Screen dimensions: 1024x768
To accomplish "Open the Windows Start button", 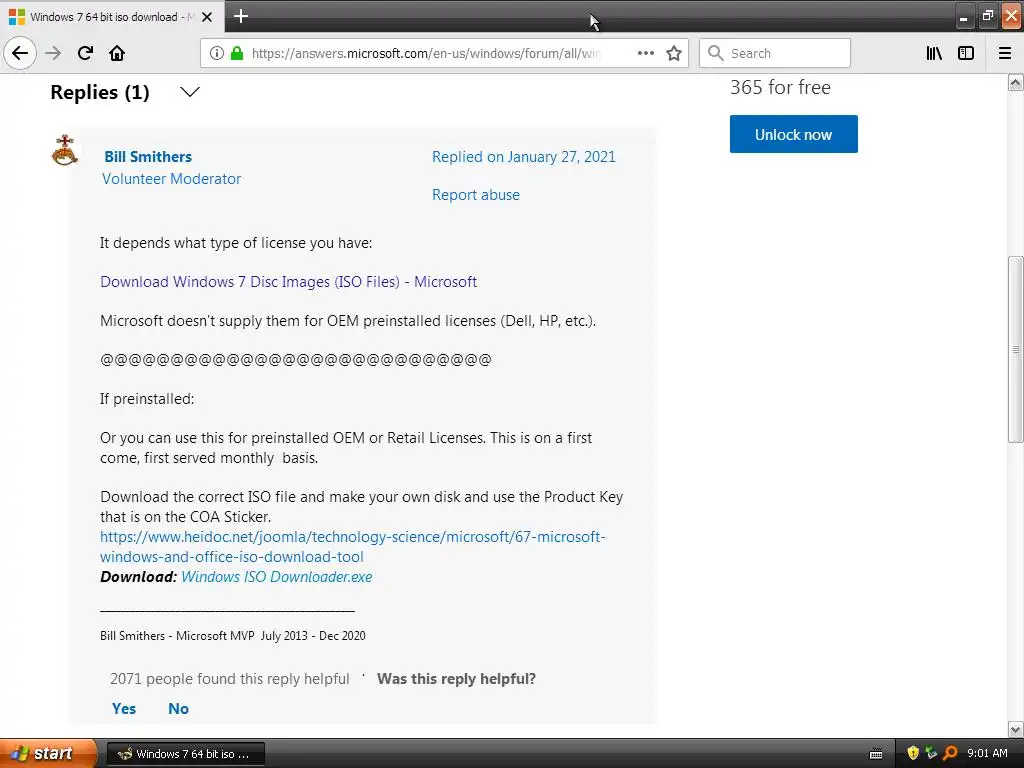I will coord(48,754).
